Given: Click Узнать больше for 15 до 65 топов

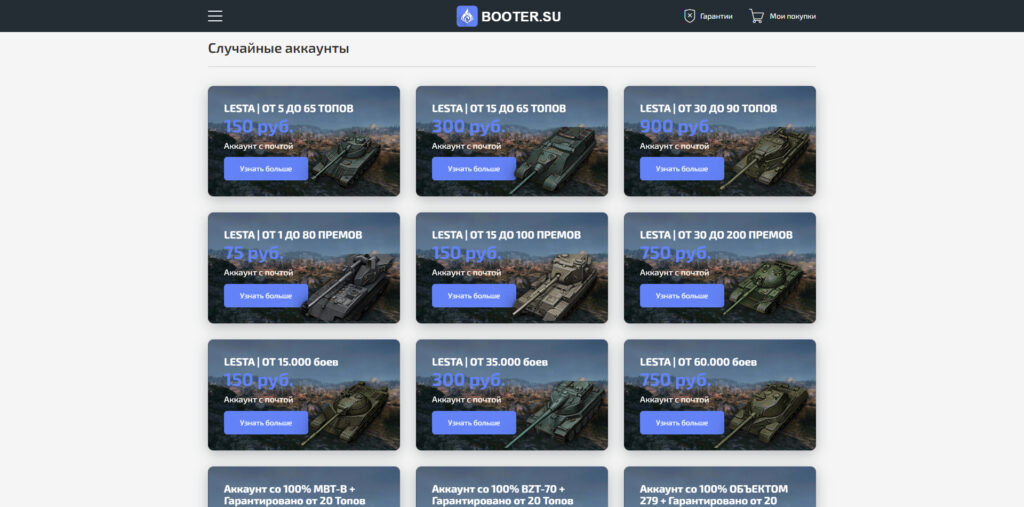Looking at the screenshot, I should pos(473,169).
